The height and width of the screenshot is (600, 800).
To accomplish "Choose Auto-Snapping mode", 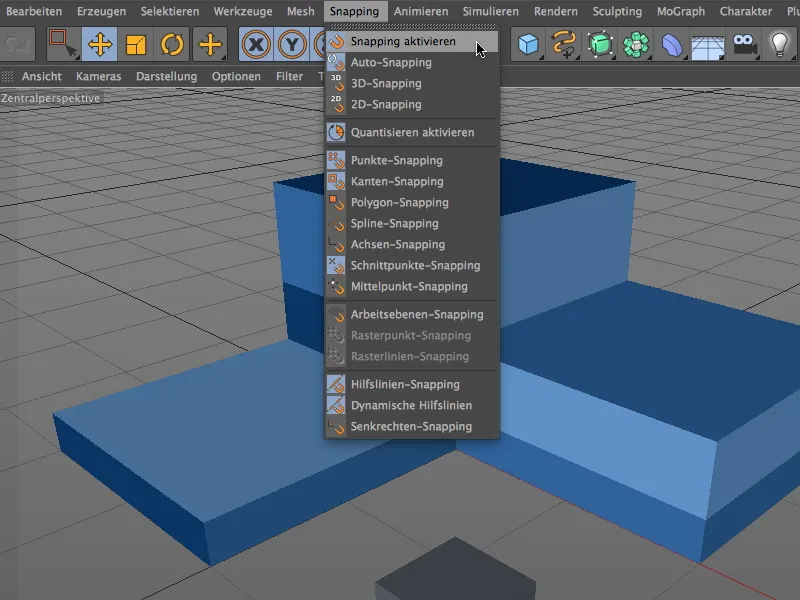I will tap(391, 63).
